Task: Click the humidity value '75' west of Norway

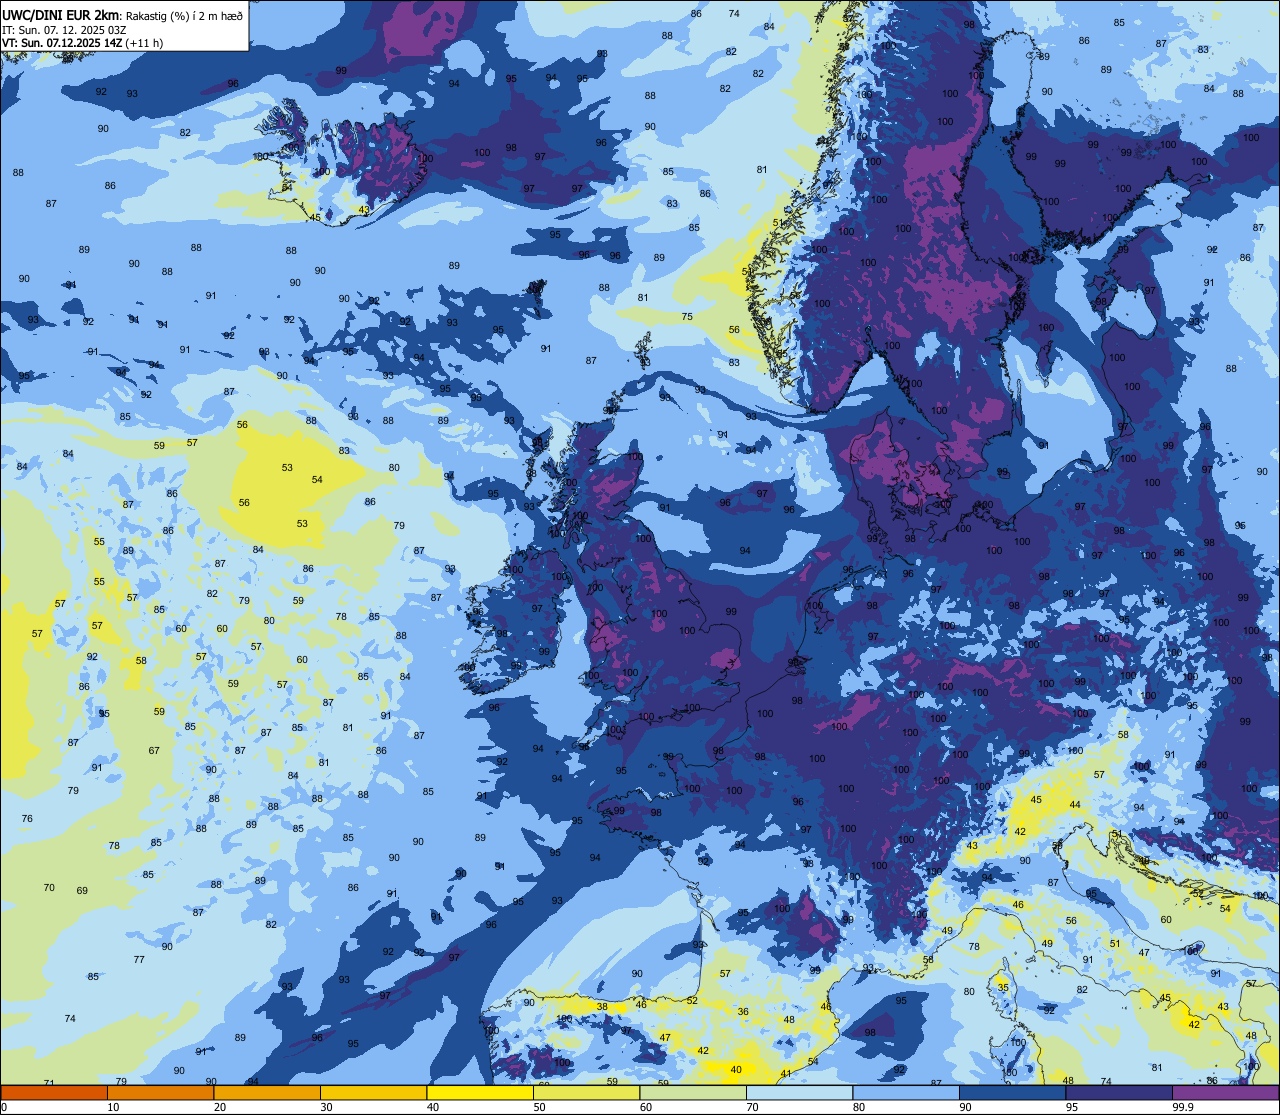Action: coord(687,317)
